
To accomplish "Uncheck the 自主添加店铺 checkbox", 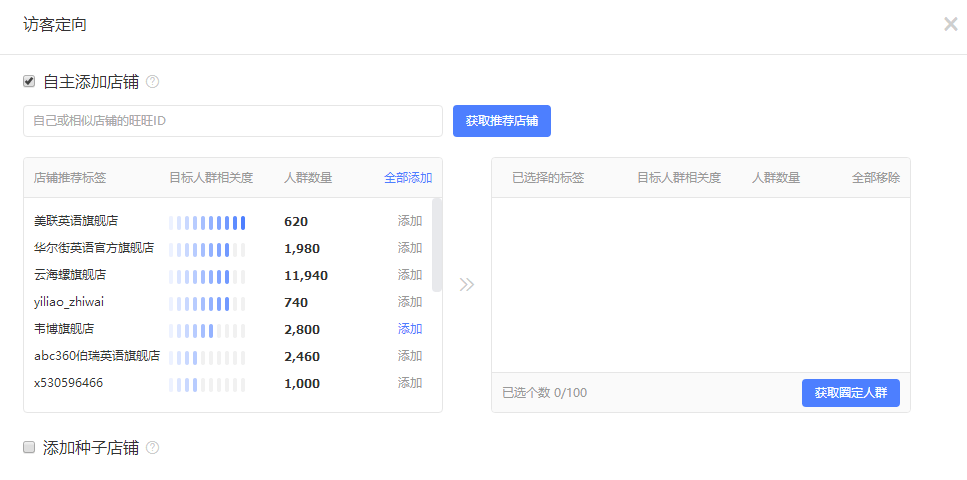I will [29, 81].
